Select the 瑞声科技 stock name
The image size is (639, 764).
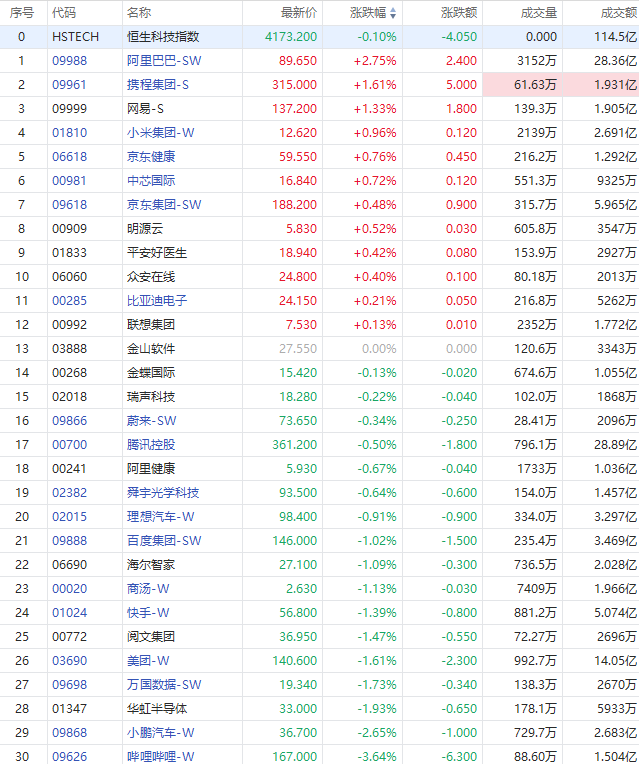pyautogui.click(x=151, y=396)
